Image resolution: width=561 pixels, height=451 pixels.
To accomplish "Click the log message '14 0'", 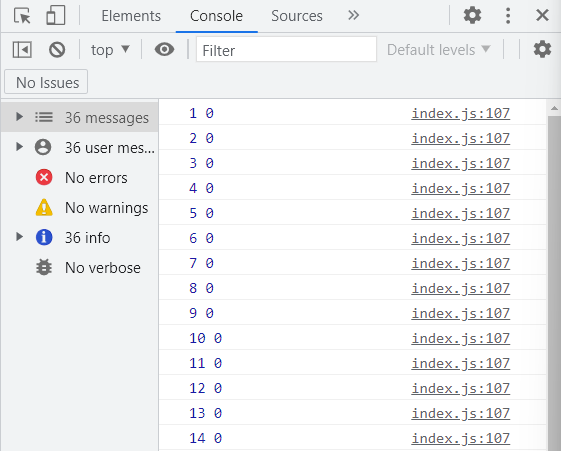I will pyautogui.click(x=206, y=438).
